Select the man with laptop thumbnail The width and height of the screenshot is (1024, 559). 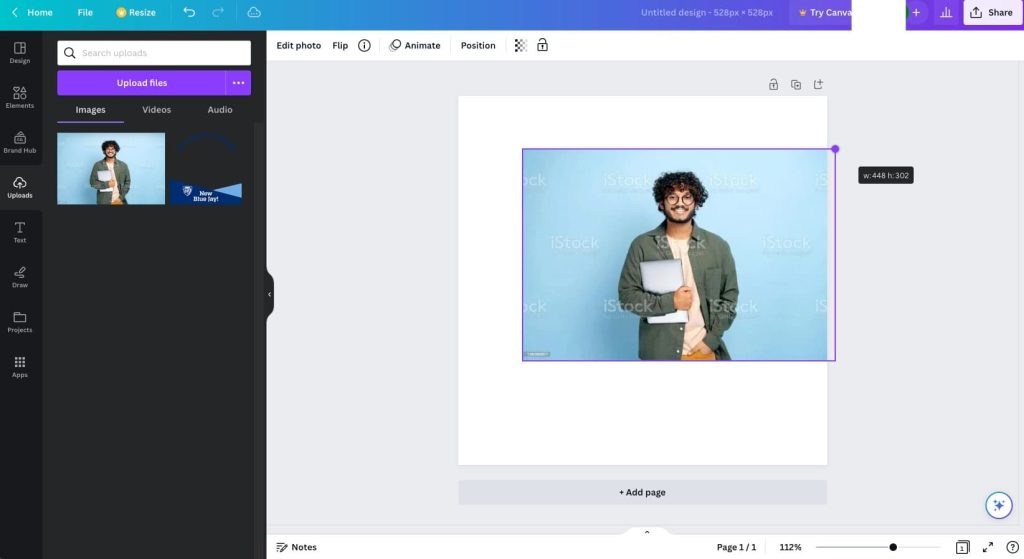(111, 168)
